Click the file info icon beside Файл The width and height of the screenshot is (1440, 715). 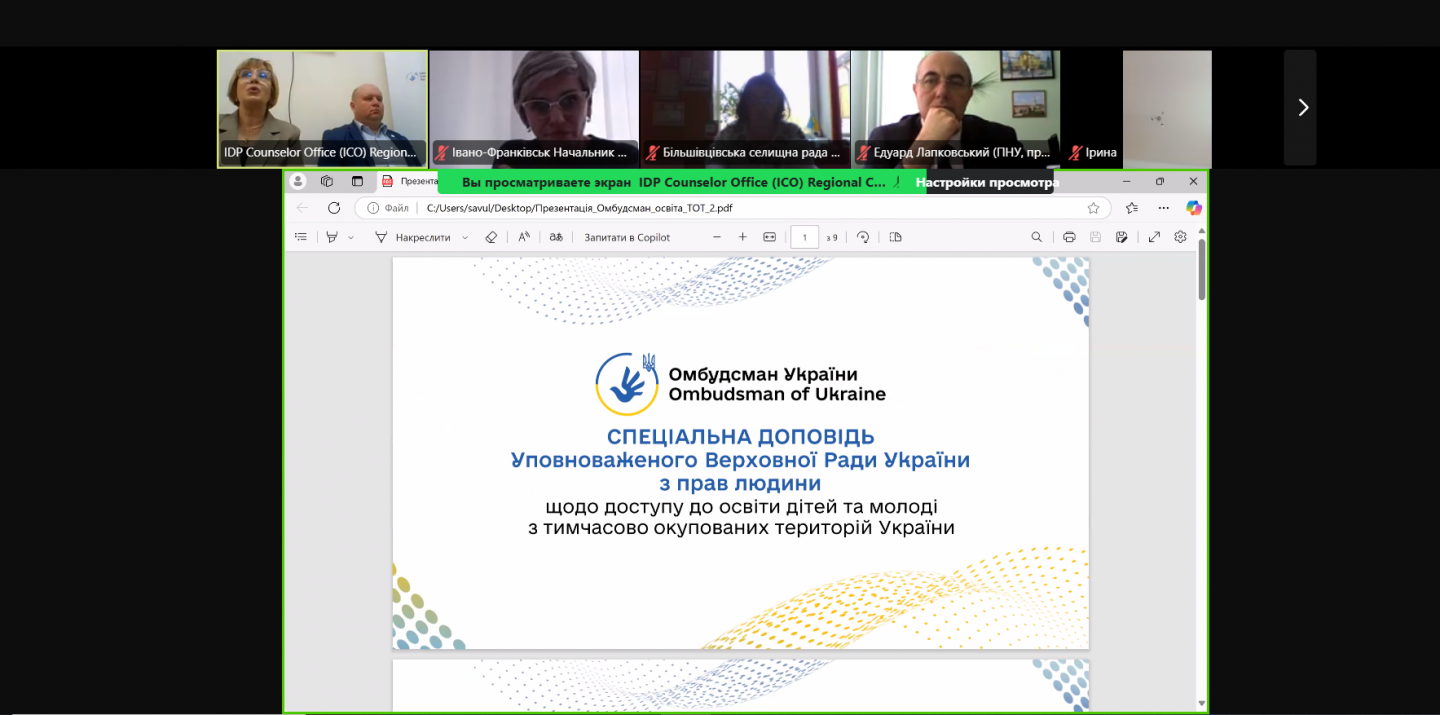(x=372, y=208)
